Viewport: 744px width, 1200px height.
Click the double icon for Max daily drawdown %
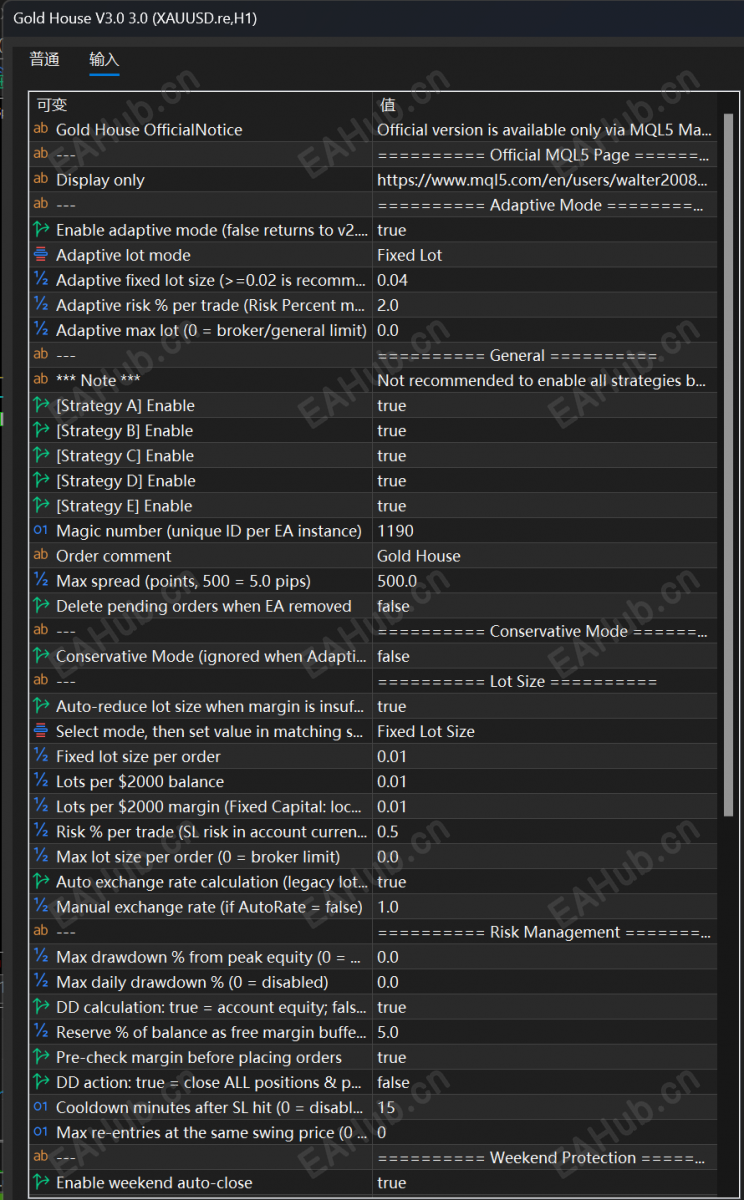coord(41,982)
